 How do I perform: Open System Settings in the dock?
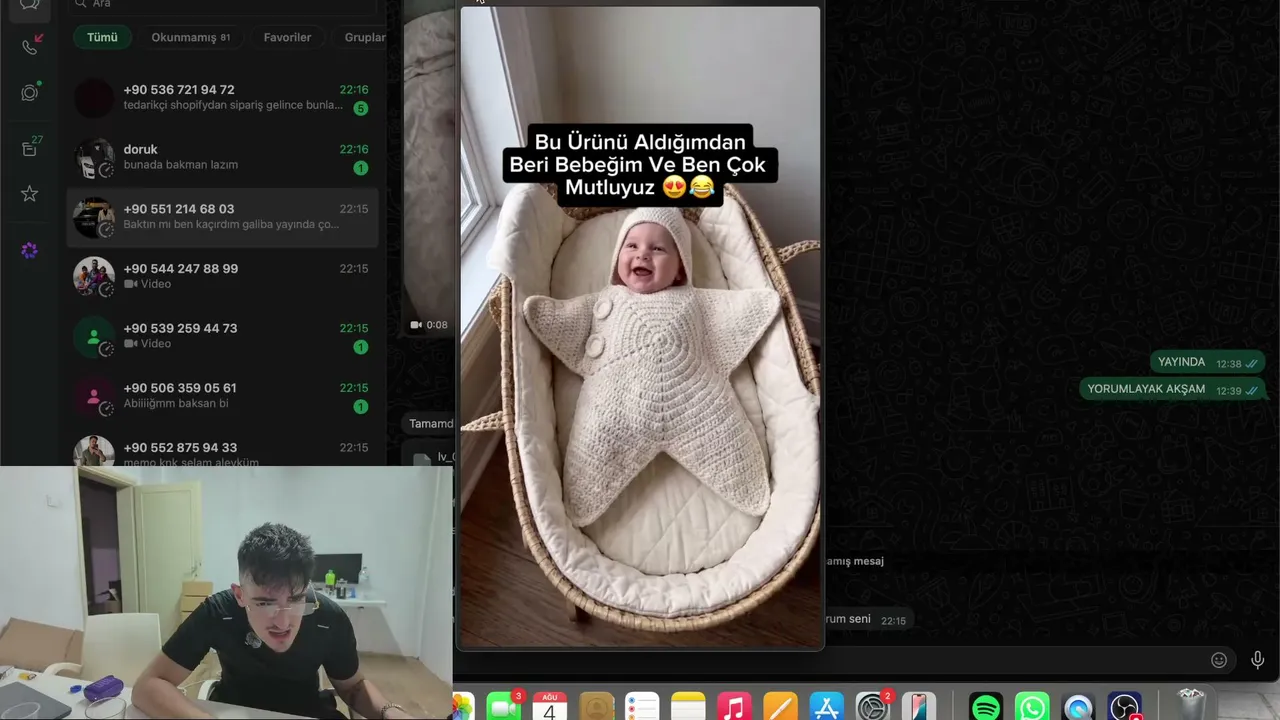873,707
